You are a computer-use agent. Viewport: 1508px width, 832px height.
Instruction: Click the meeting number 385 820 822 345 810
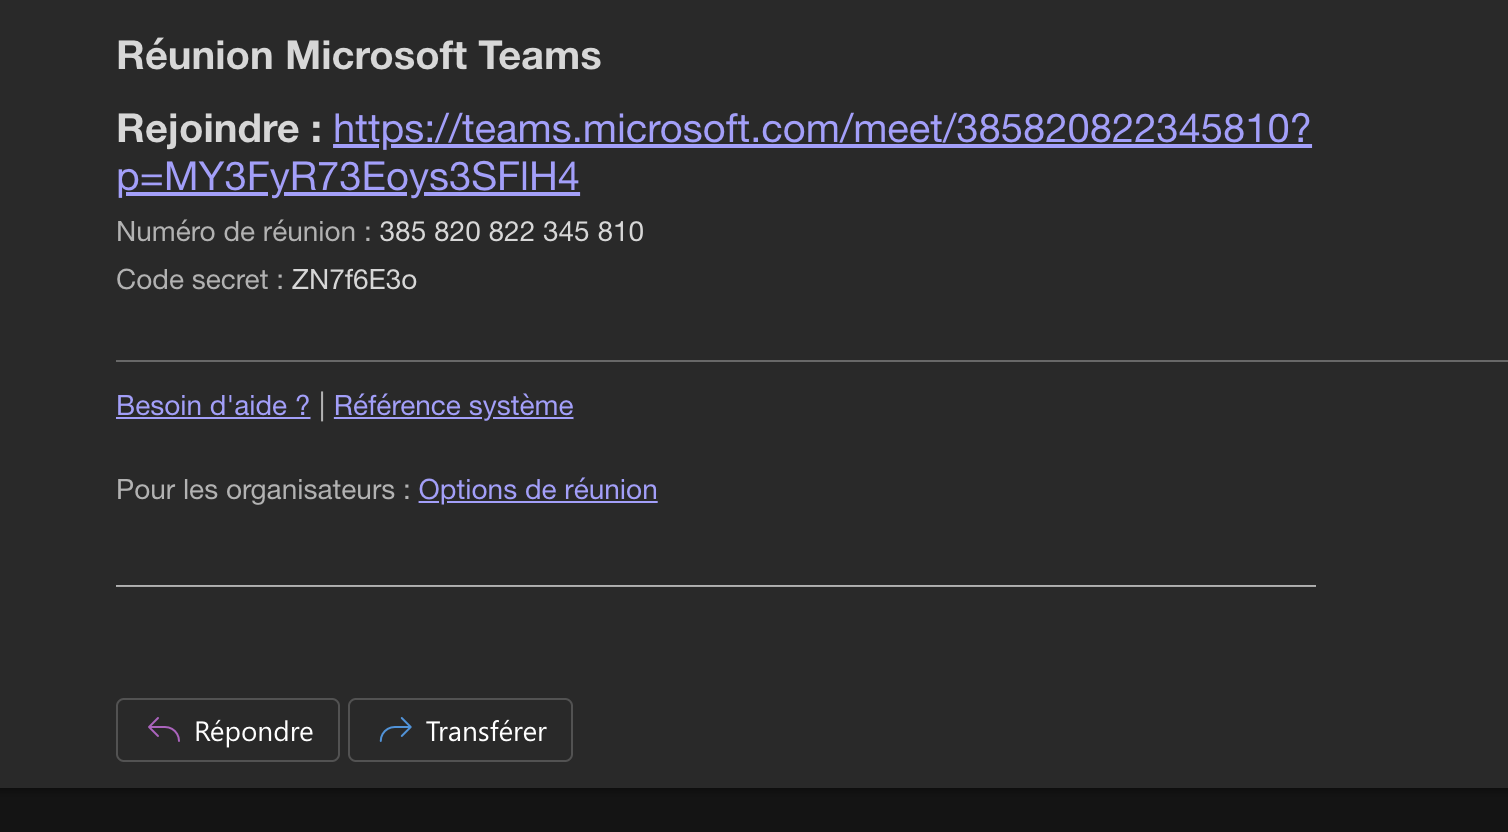[x=511, y=232]
